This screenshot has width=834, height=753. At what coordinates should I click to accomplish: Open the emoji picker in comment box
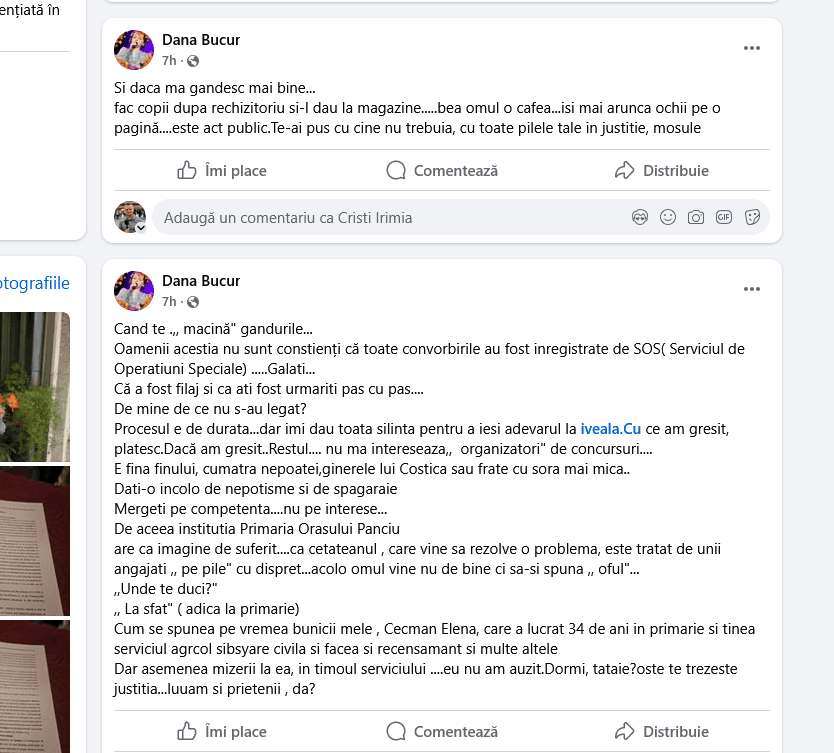point(668,217)
